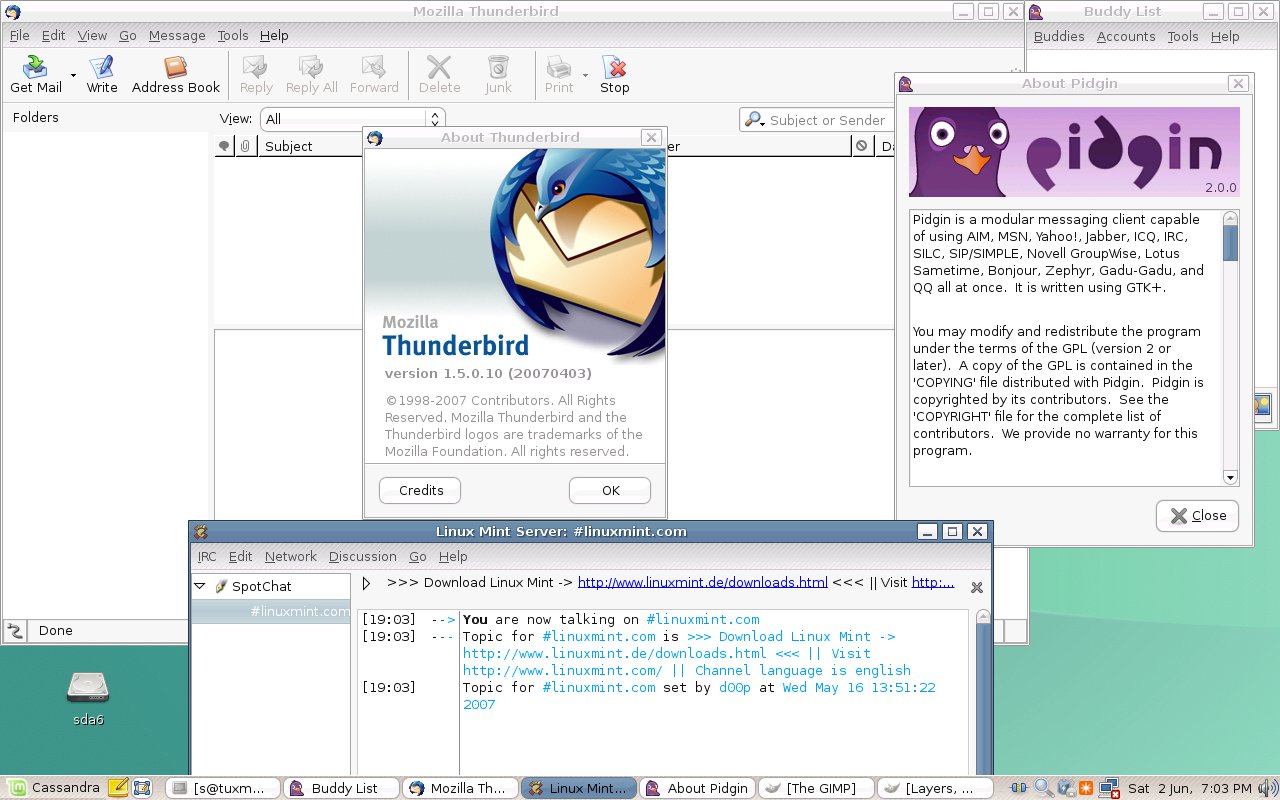Focus the Subject or Sender search field
Screen dimensions: 1280x800
827,120
